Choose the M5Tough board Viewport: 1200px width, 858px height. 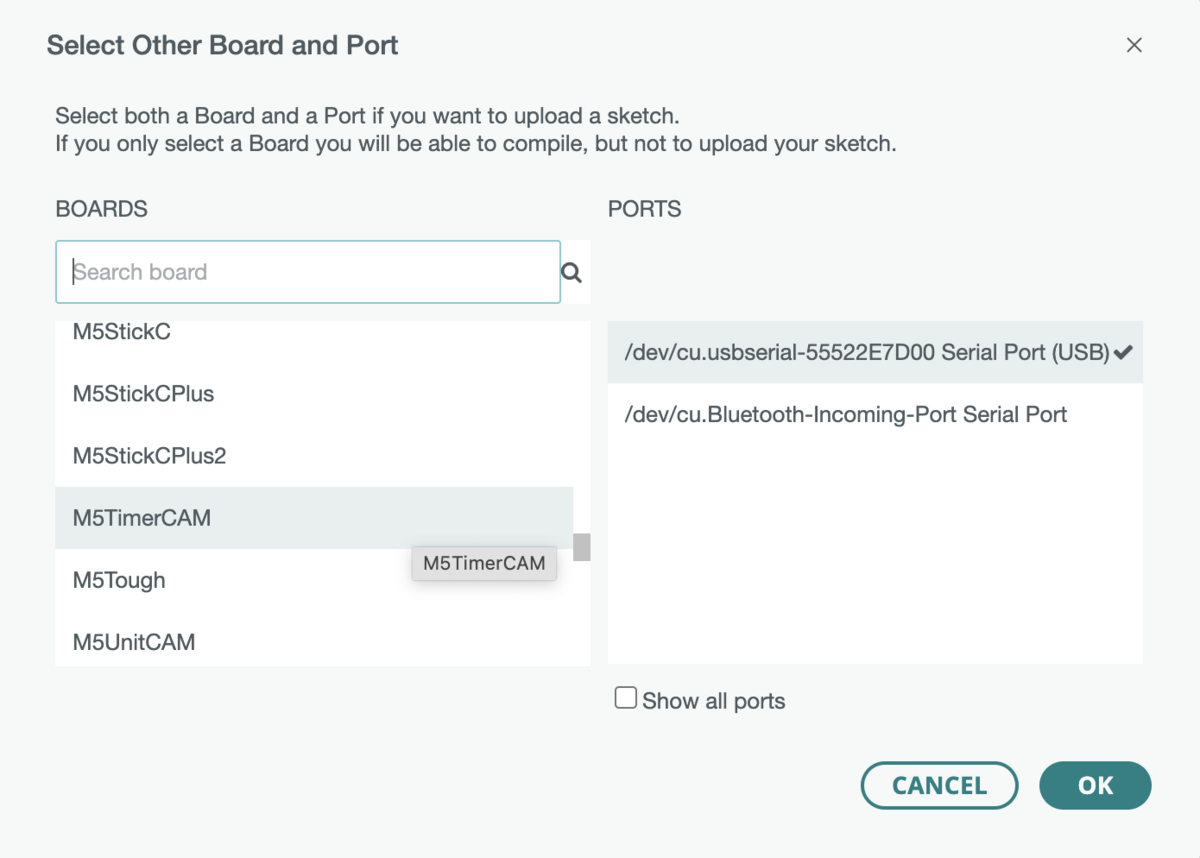point(119,580)
